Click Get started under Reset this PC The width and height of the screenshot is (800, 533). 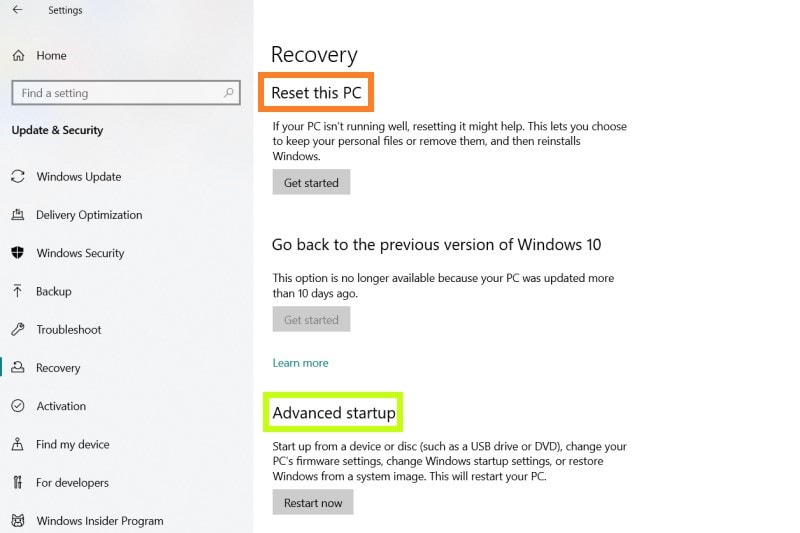click(x=311, y=182)
